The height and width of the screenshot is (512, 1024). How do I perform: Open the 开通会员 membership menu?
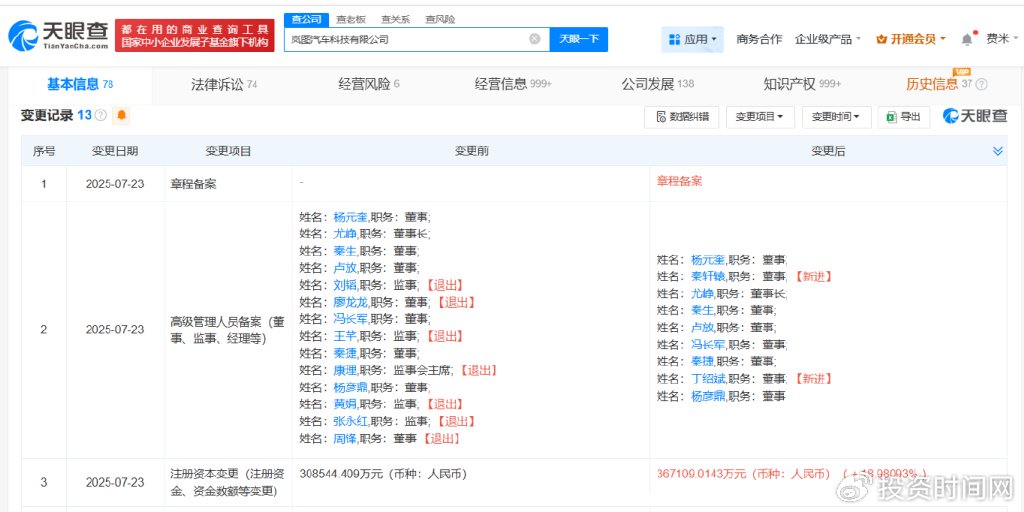coord(910,39)
